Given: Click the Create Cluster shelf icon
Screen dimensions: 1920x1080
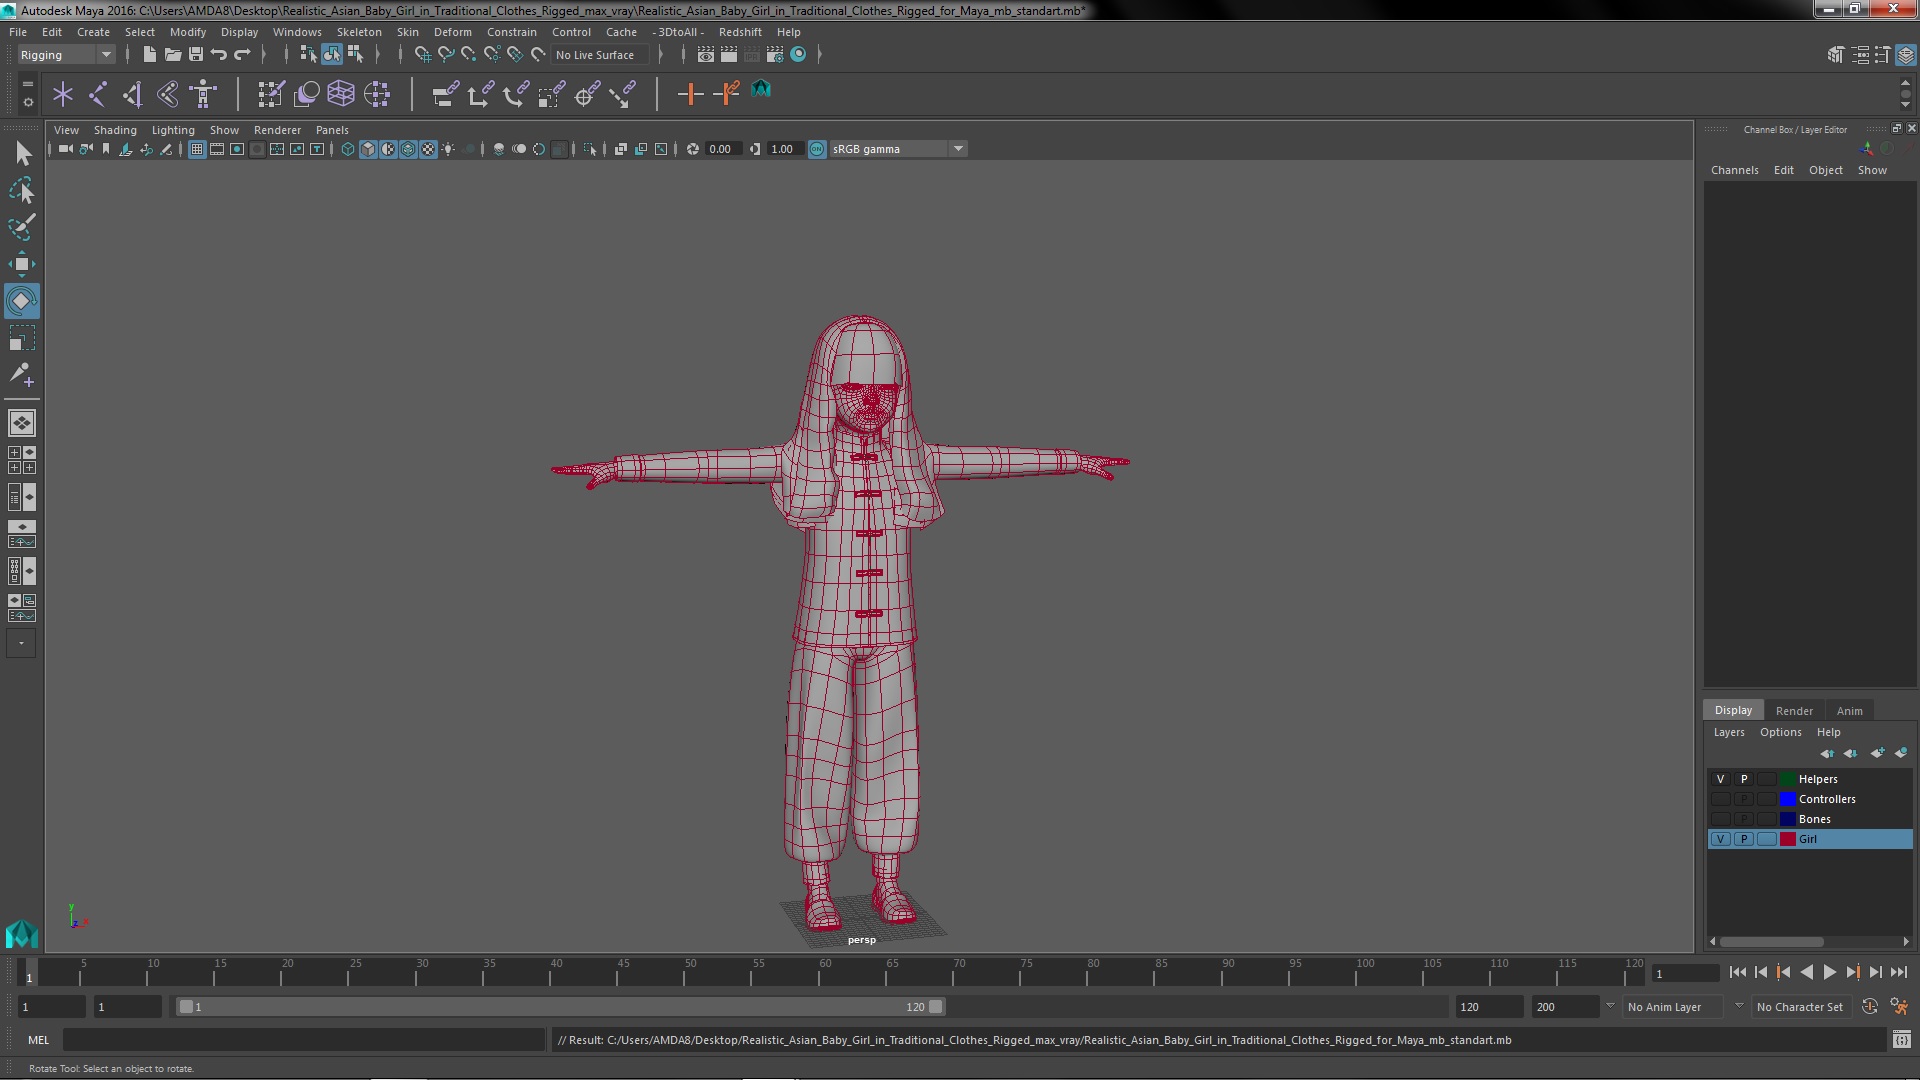Looking at the screenshot, I should [377, 94].
